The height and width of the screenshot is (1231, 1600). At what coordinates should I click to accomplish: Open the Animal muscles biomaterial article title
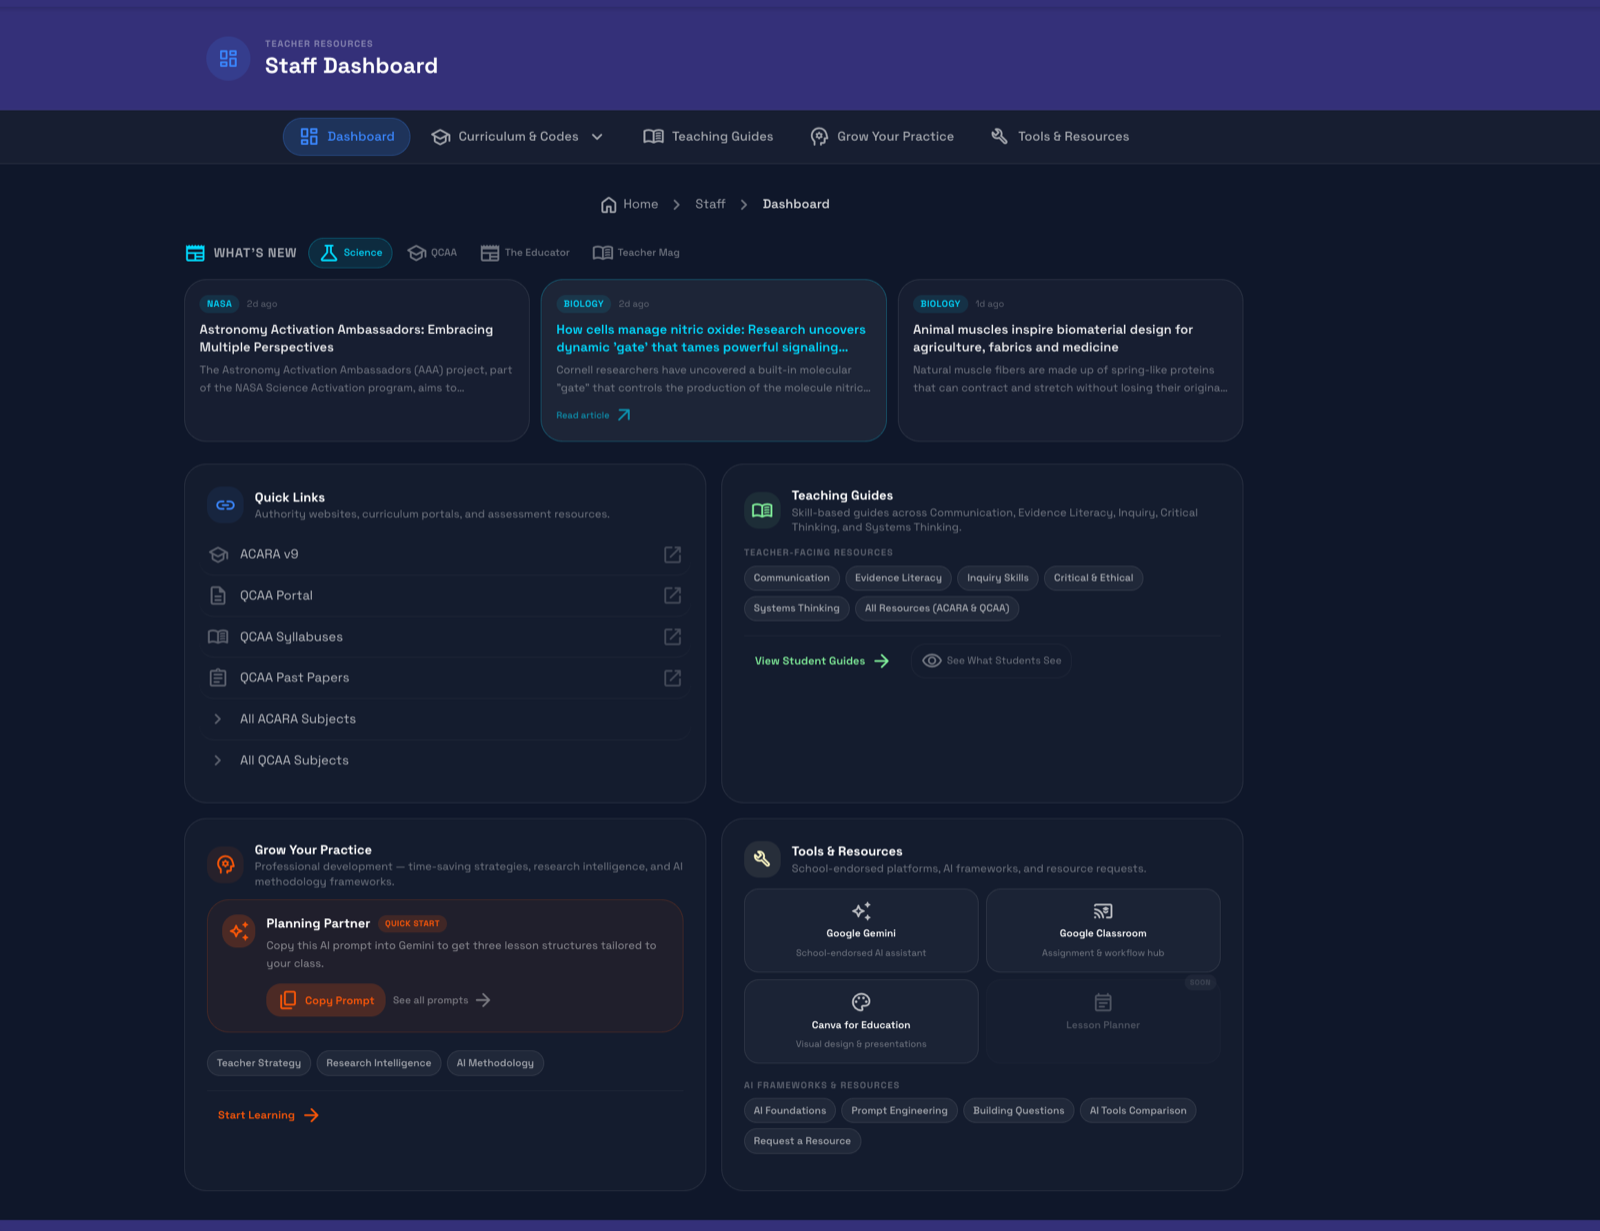tap(1053, 338)
